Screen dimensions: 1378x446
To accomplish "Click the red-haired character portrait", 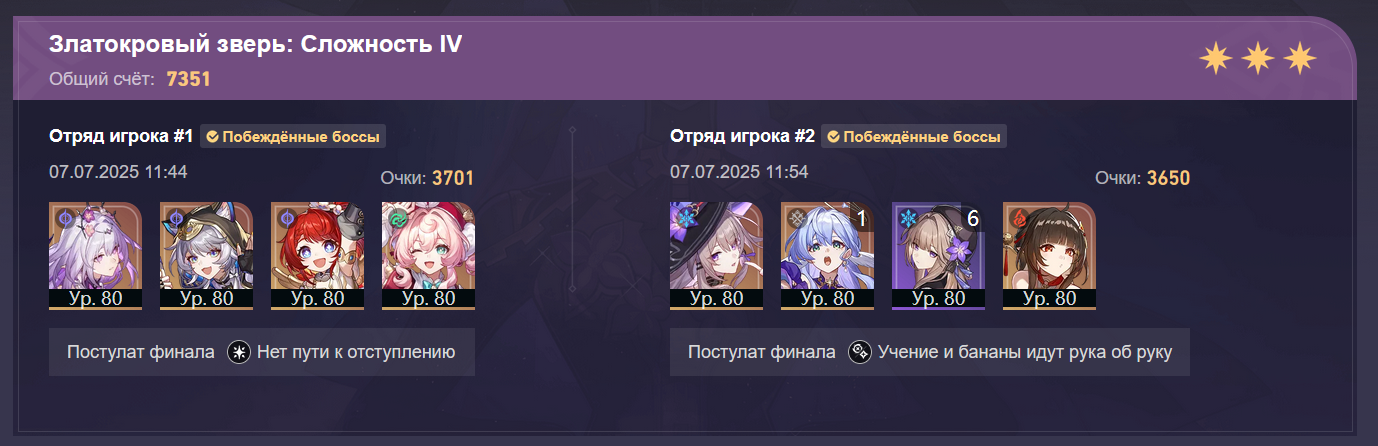I will click(317, 256).
